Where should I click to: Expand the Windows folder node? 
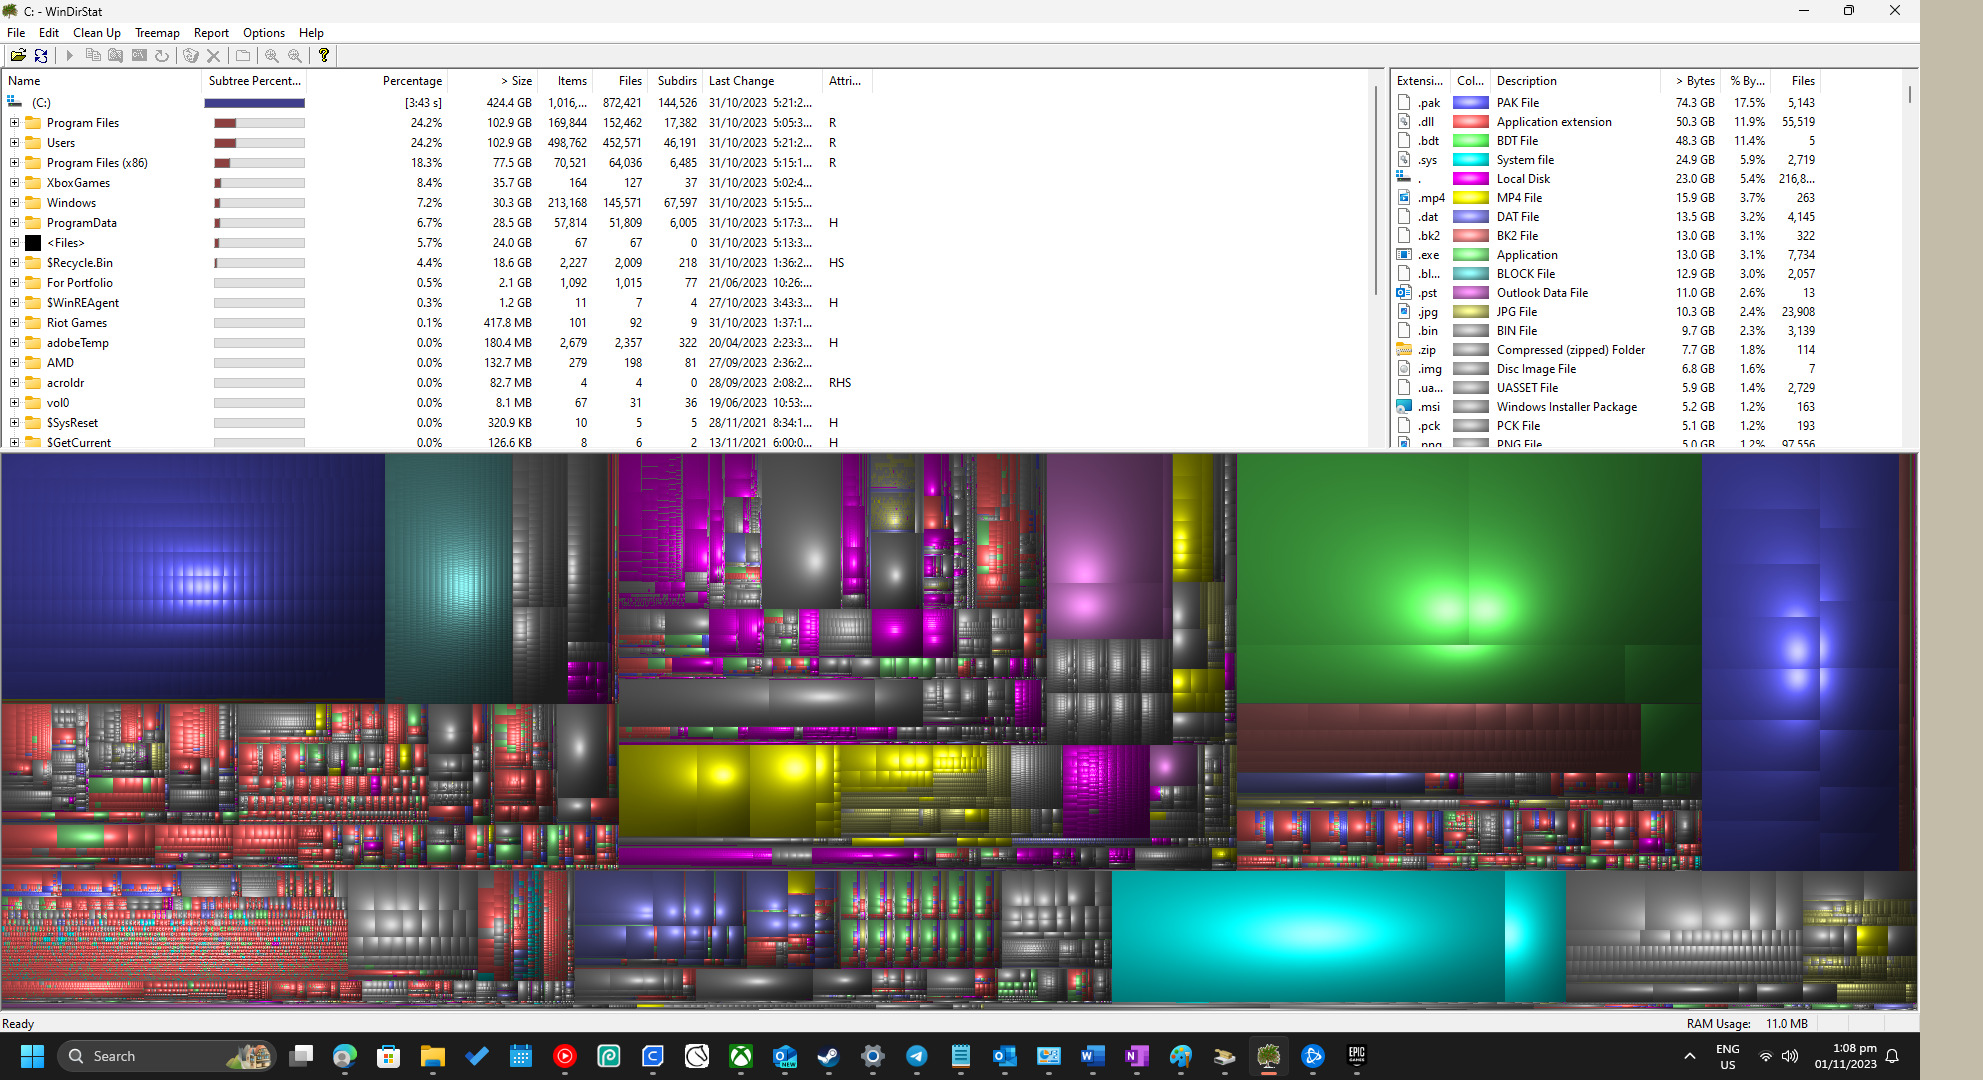tap(14, 203)
